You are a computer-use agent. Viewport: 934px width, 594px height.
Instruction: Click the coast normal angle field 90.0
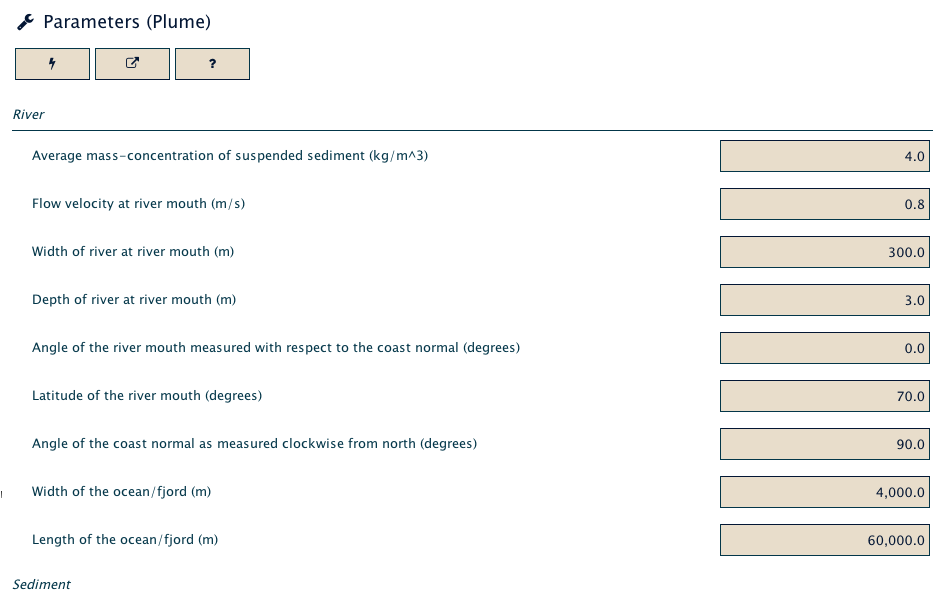click(x=824, y=444)
